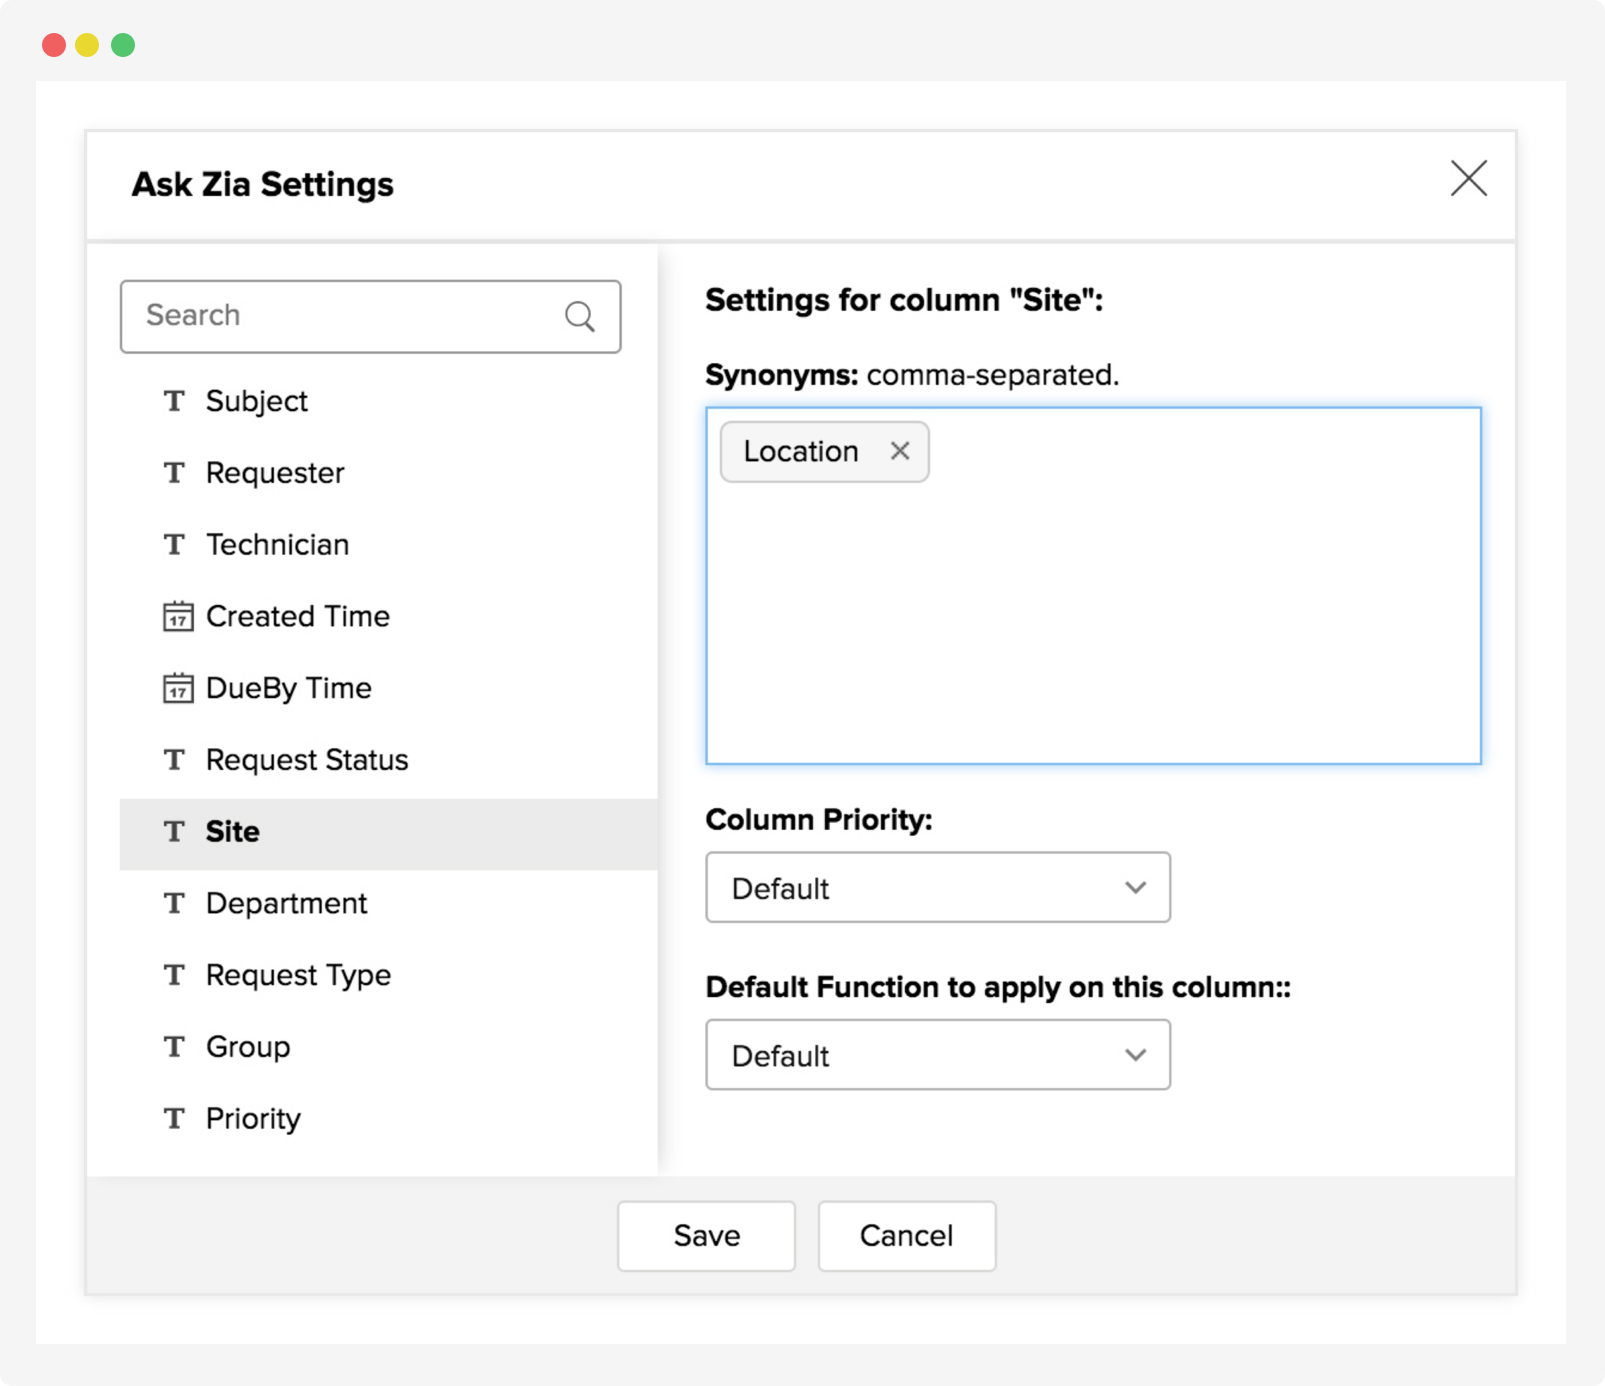The width and height of the screenshot is (1605, 1386).
Task: Select the Requester column
Action: click(x=275, y=473)
